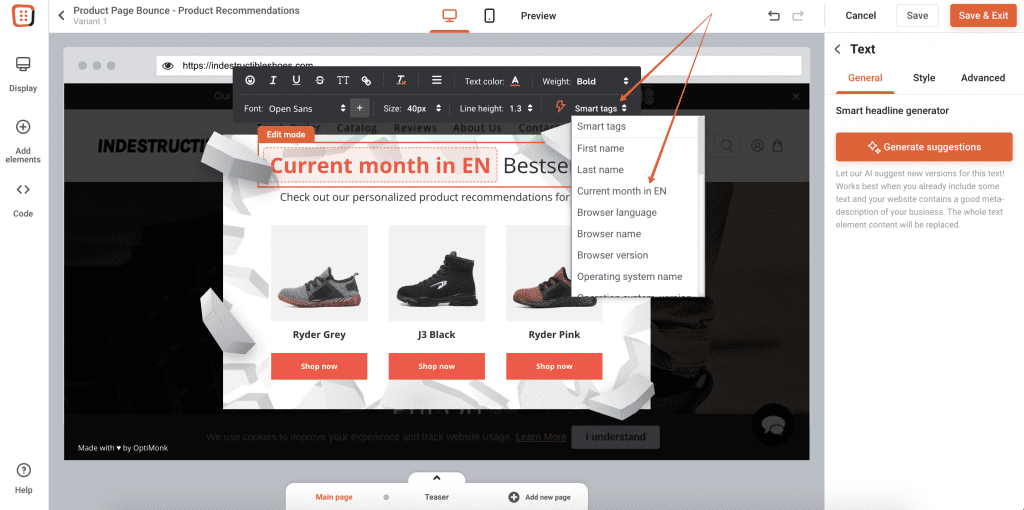Expand the page selector chevron at bottom
Viewport: 1024px width, 510px height.
point(437,478)
